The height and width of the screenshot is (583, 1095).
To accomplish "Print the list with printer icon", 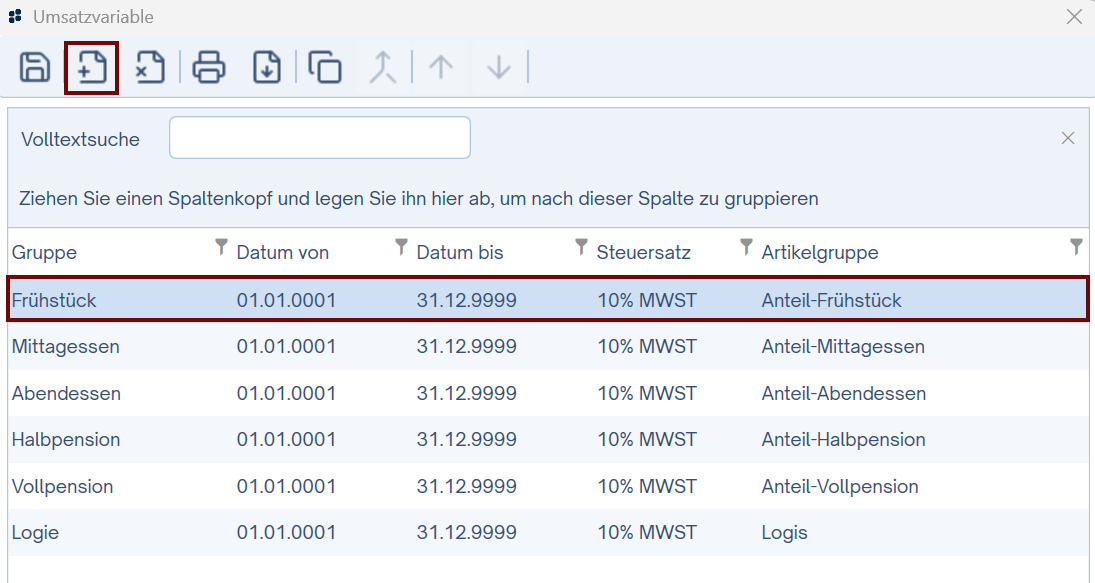I will coord(209,68).
